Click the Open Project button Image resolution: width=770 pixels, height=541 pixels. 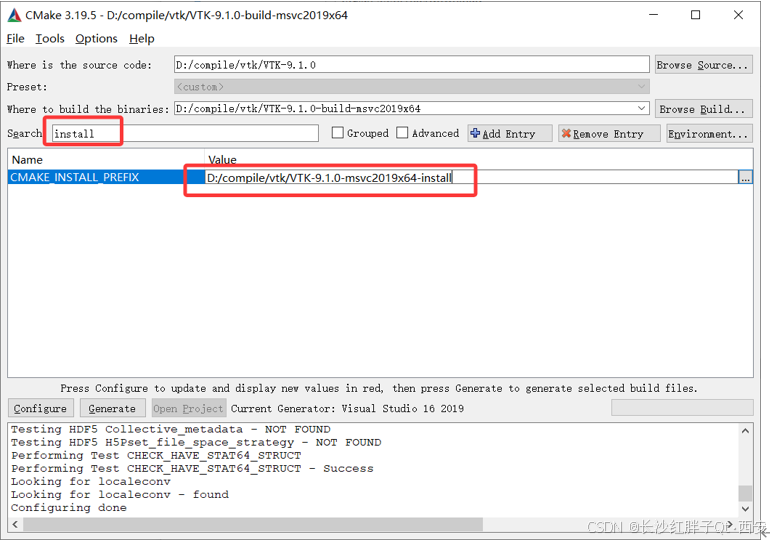[189, 408]
